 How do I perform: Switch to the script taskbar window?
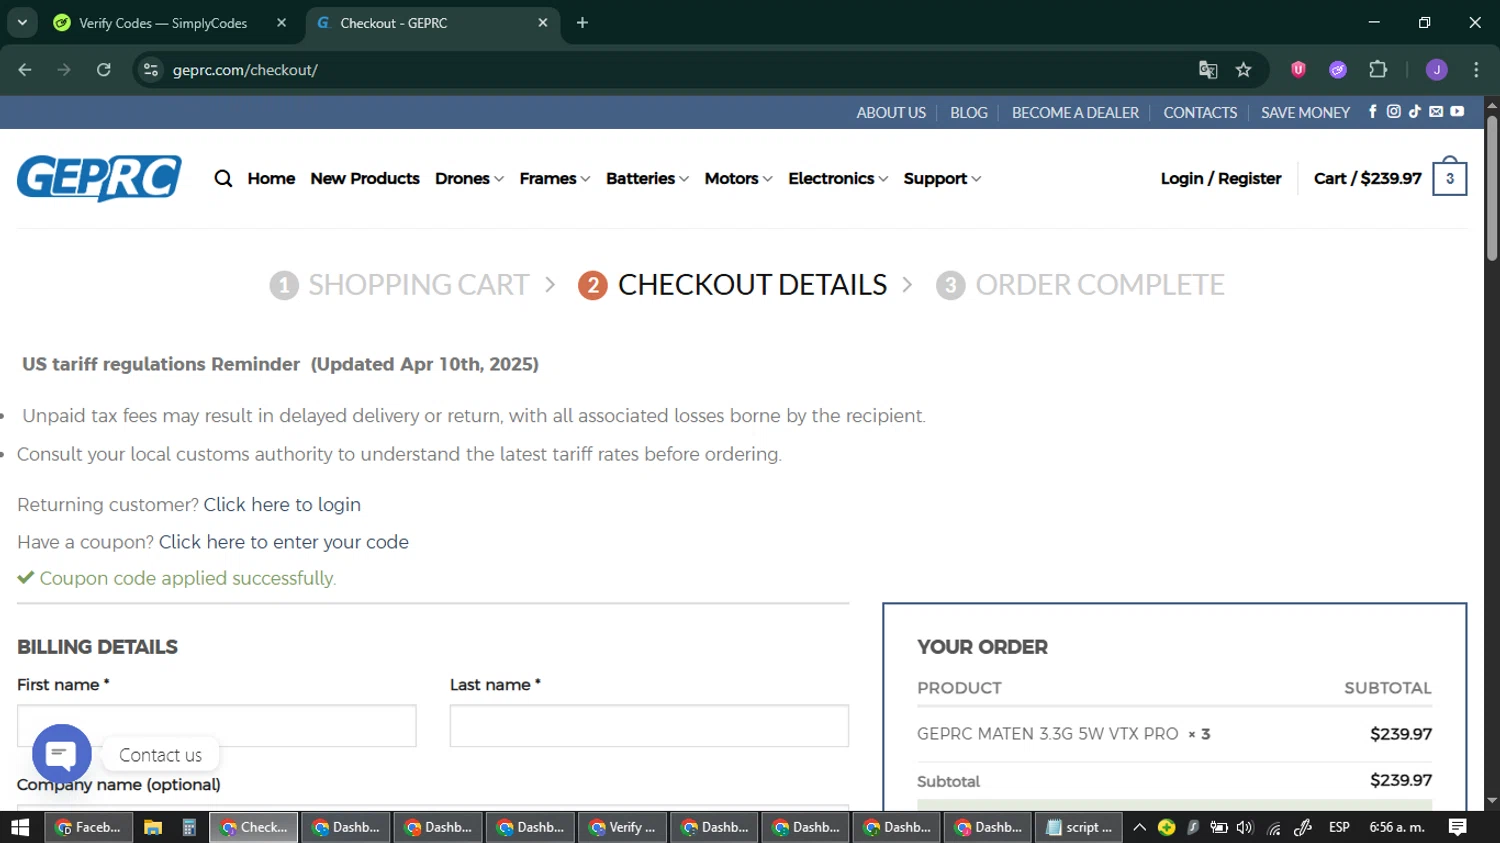pyautogui.click(x=1080, y=827)
